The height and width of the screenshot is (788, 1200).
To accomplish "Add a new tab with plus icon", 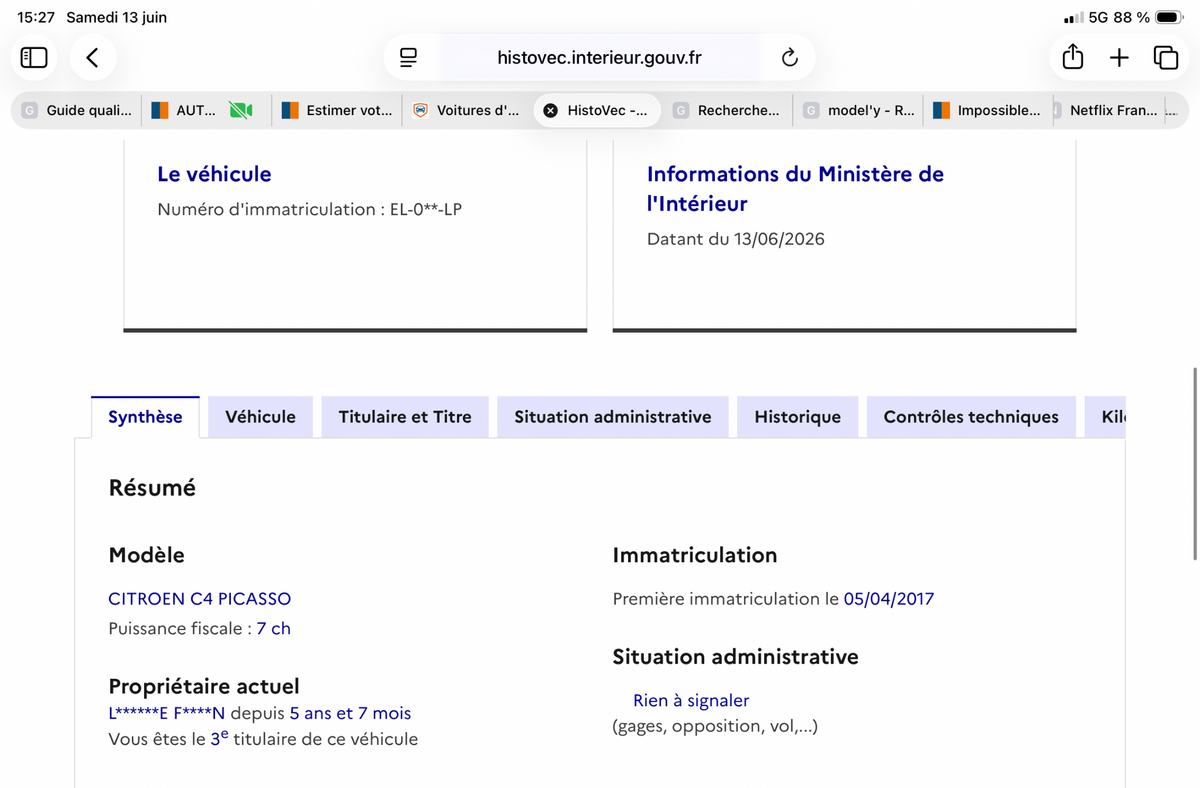I will point(1119,58).
